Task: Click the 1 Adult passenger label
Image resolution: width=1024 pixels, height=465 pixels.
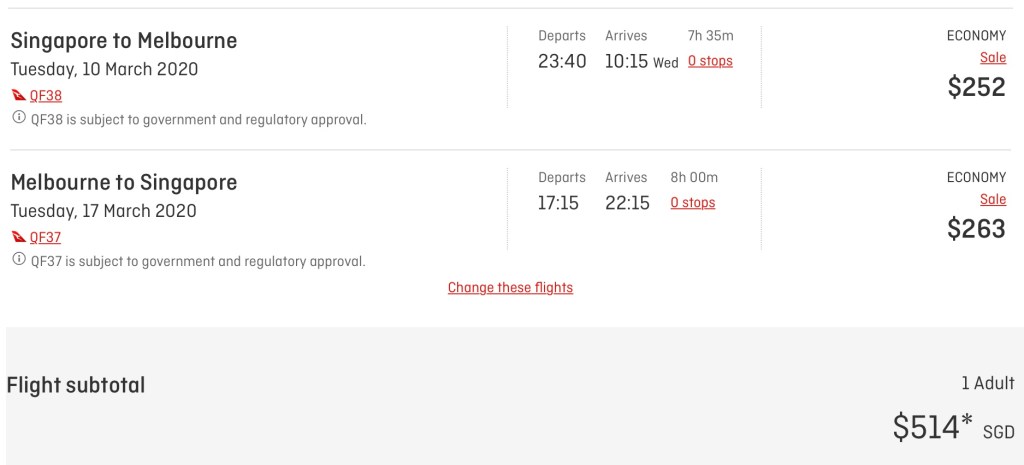Action: pos(987,383)
